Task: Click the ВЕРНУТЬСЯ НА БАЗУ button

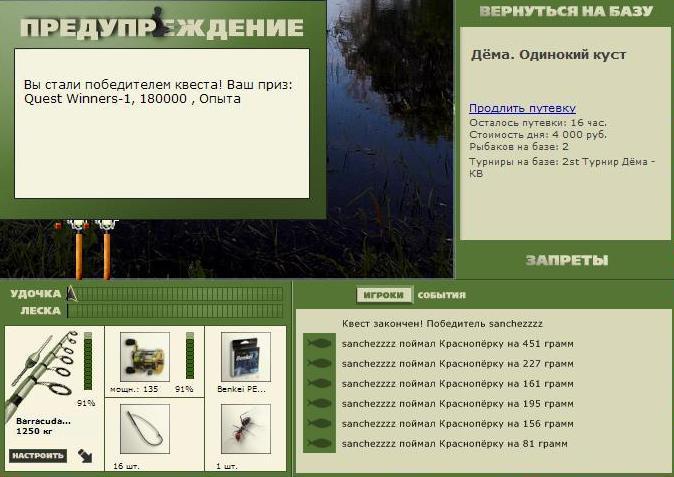Action: tap(566, 11)
